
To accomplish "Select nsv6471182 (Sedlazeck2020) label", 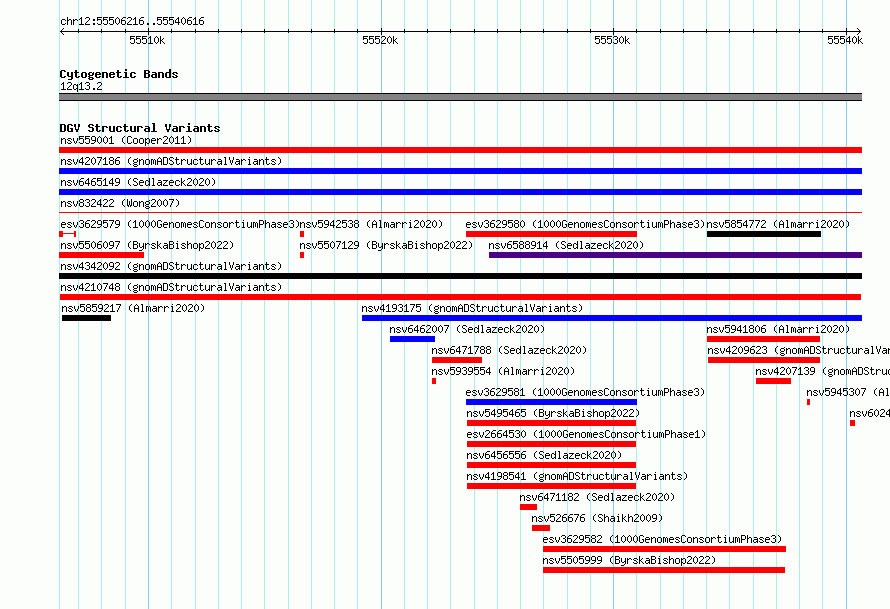I will [597, 497].
